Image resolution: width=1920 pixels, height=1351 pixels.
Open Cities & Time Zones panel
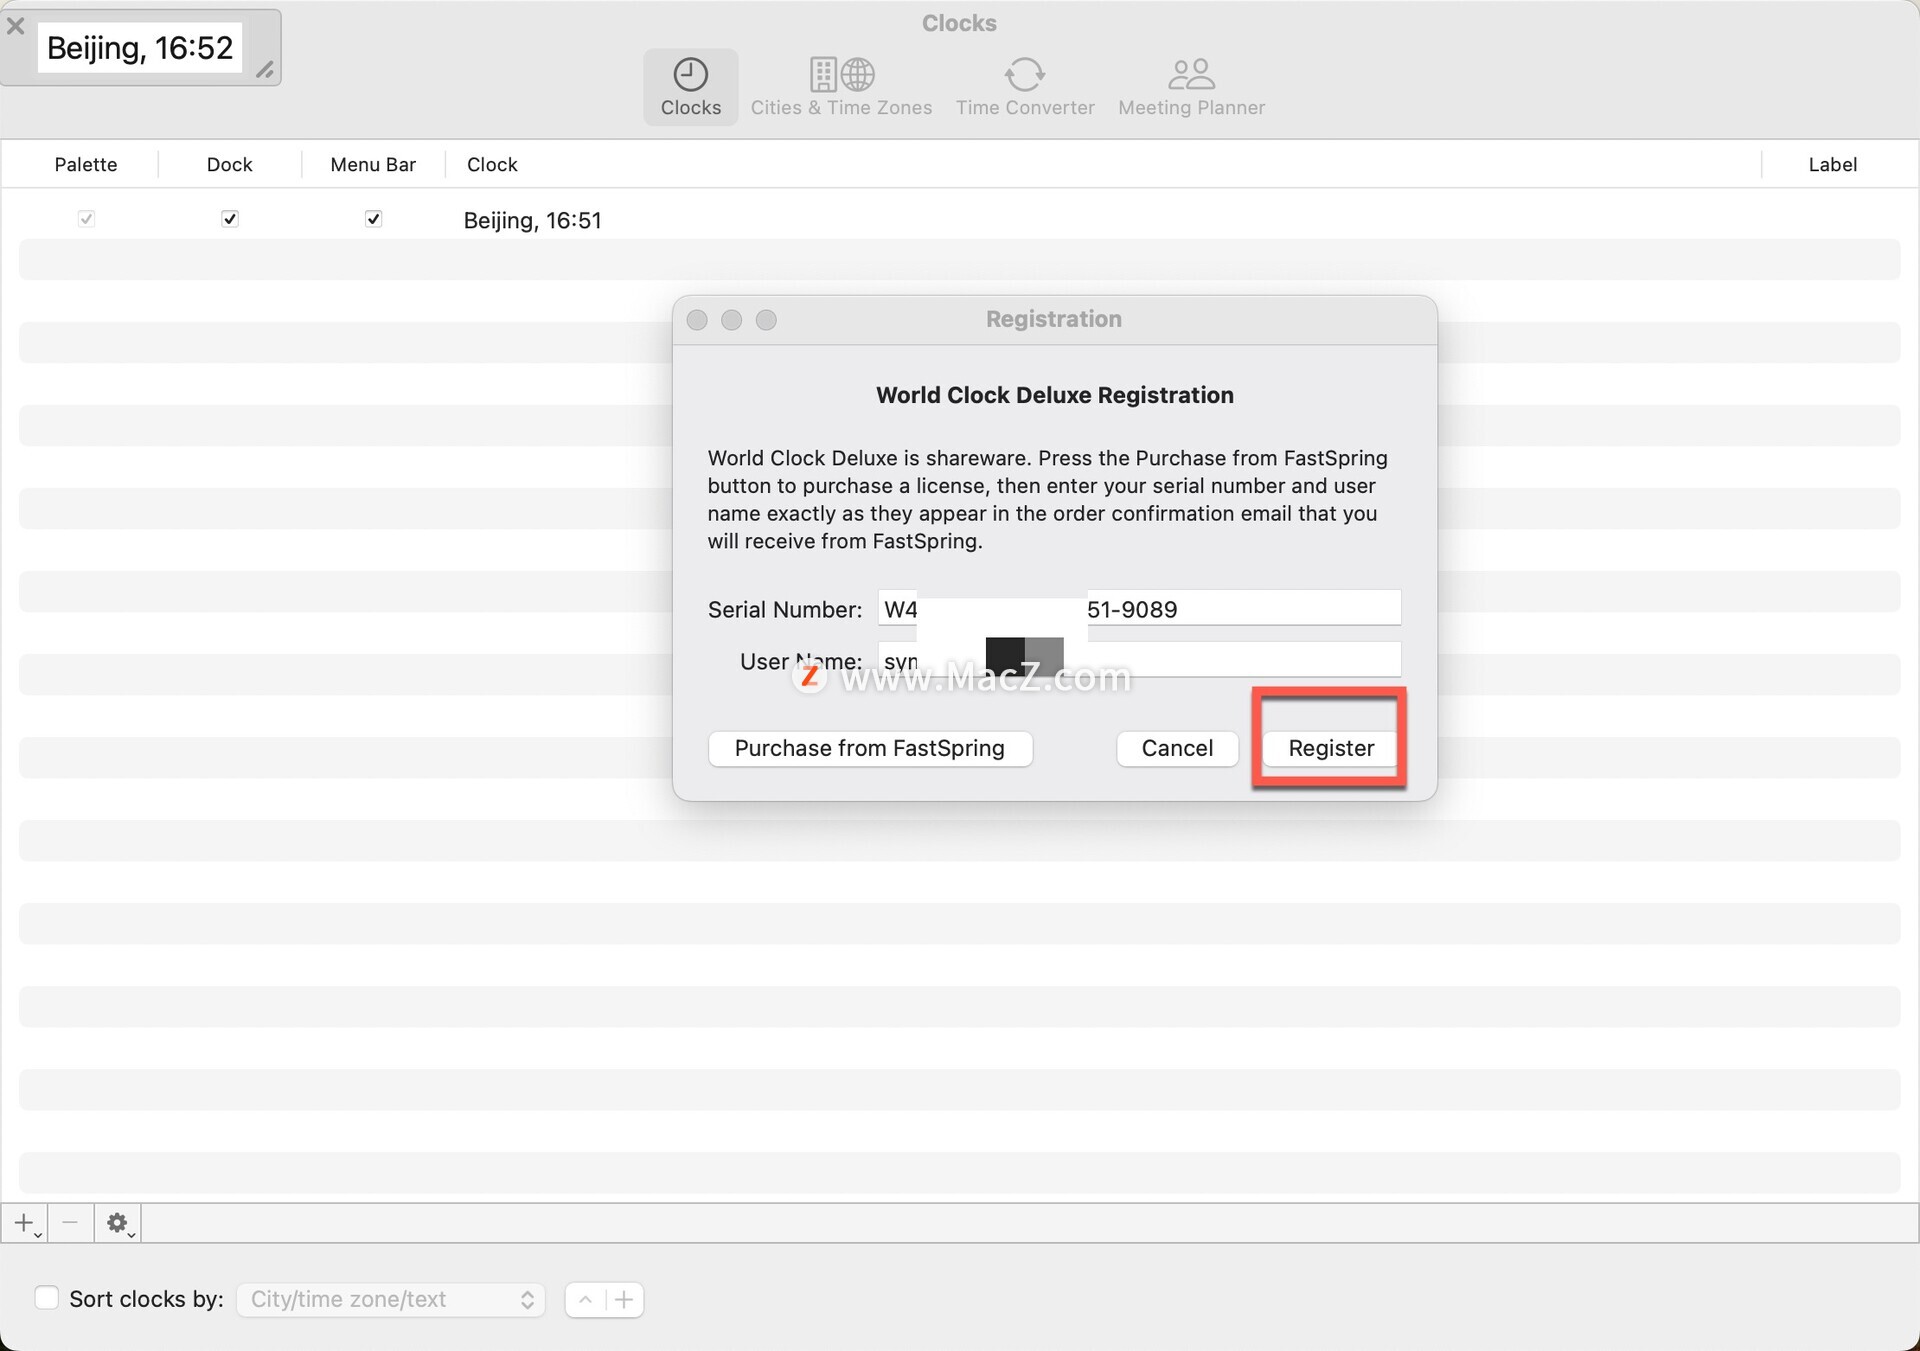pos(841,87)
